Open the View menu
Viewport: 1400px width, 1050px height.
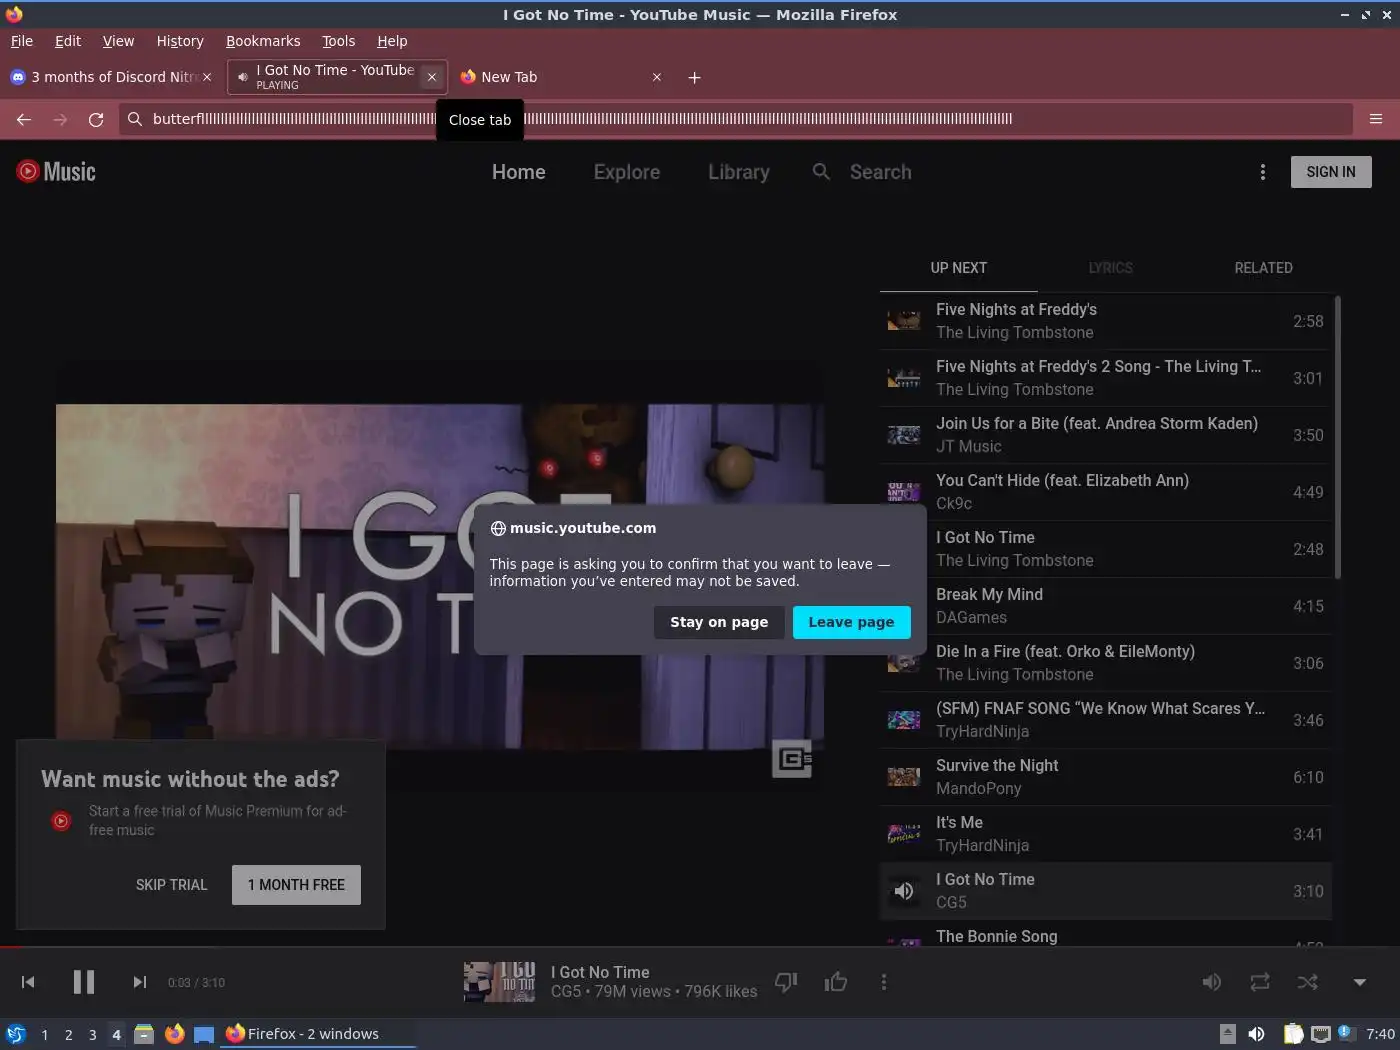tap(118, 41)
